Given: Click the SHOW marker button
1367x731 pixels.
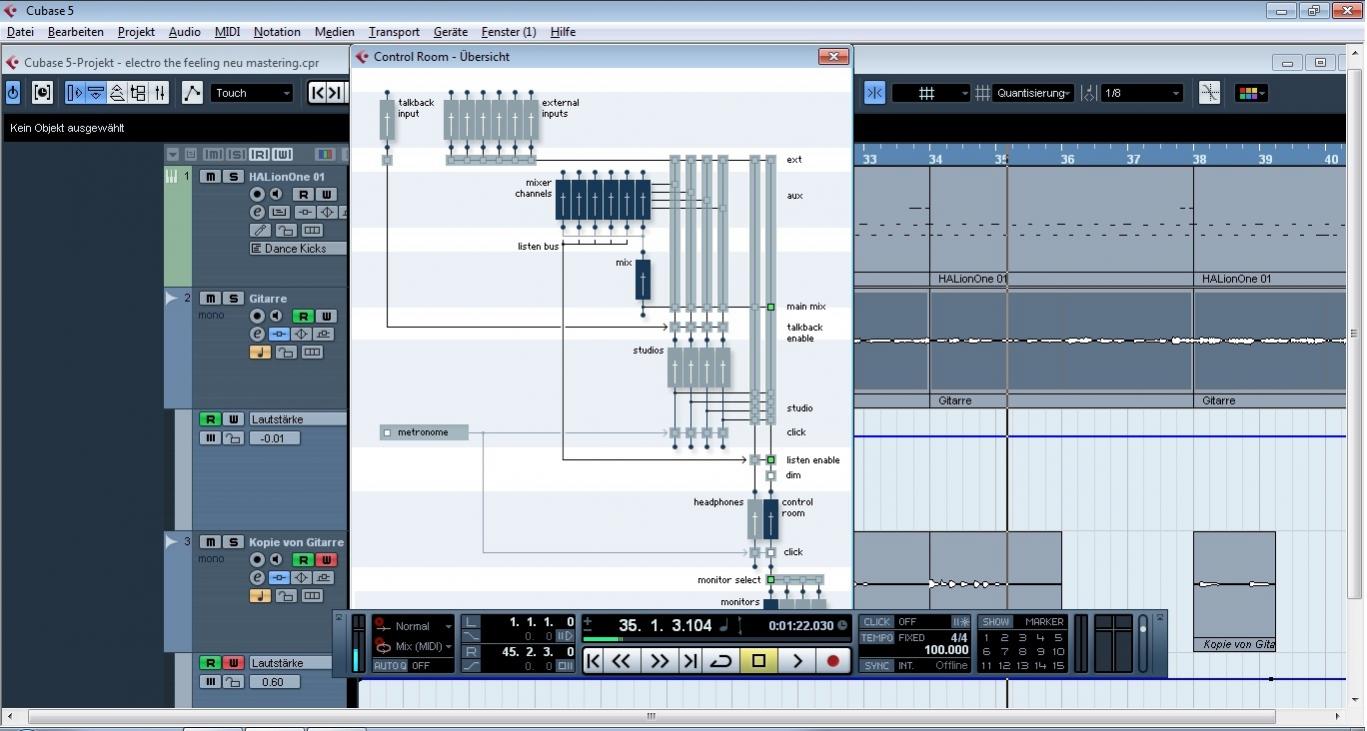Looking at the screenshot, I should (995, 622).
